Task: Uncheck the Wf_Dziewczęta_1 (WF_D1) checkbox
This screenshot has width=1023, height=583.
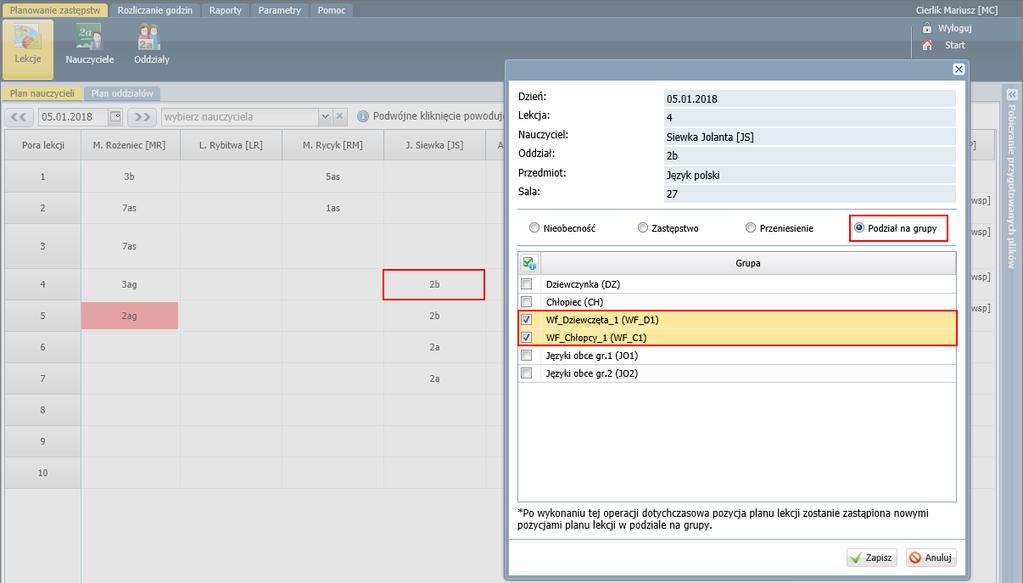Action: (x=527, y=320)
